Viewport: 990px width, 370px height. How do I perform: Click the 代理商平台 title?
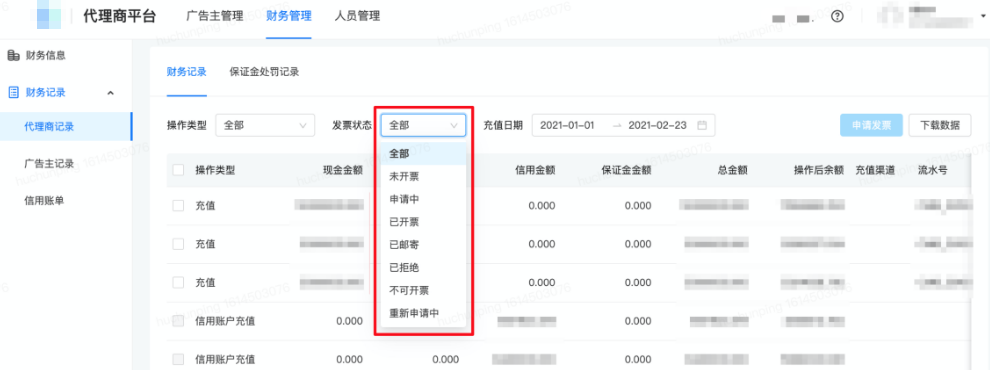(x=119, y=16)
